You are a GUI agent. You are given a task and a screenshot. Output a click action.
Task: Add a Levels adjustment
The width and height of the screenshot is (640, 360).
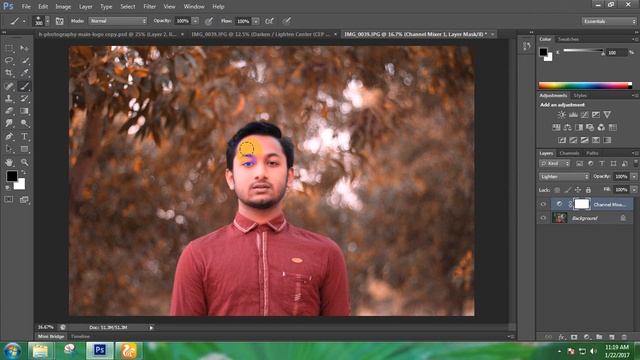pyautogui.click(x=573, y=115)
